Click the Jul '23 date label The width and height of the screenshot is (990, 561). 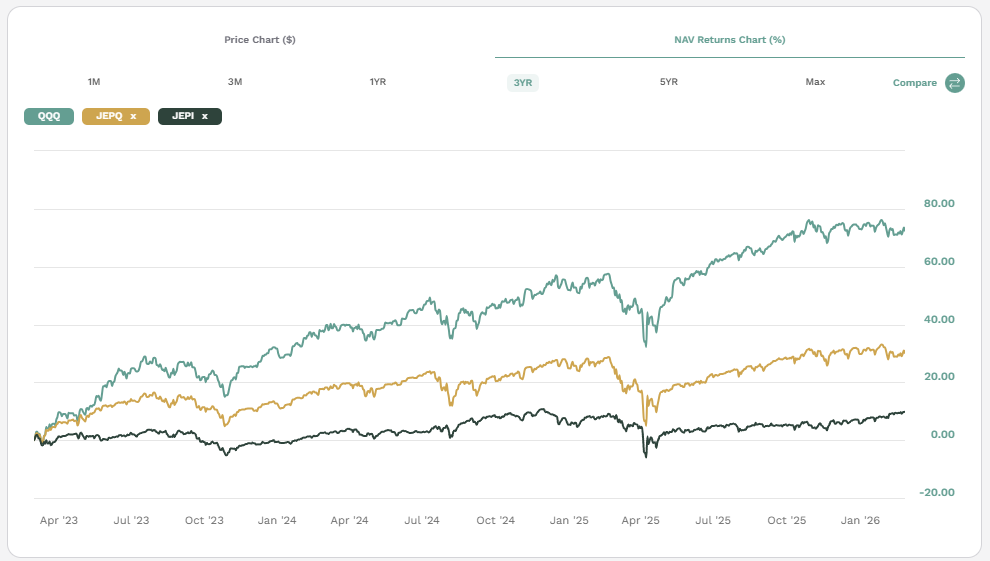[131, 521]
